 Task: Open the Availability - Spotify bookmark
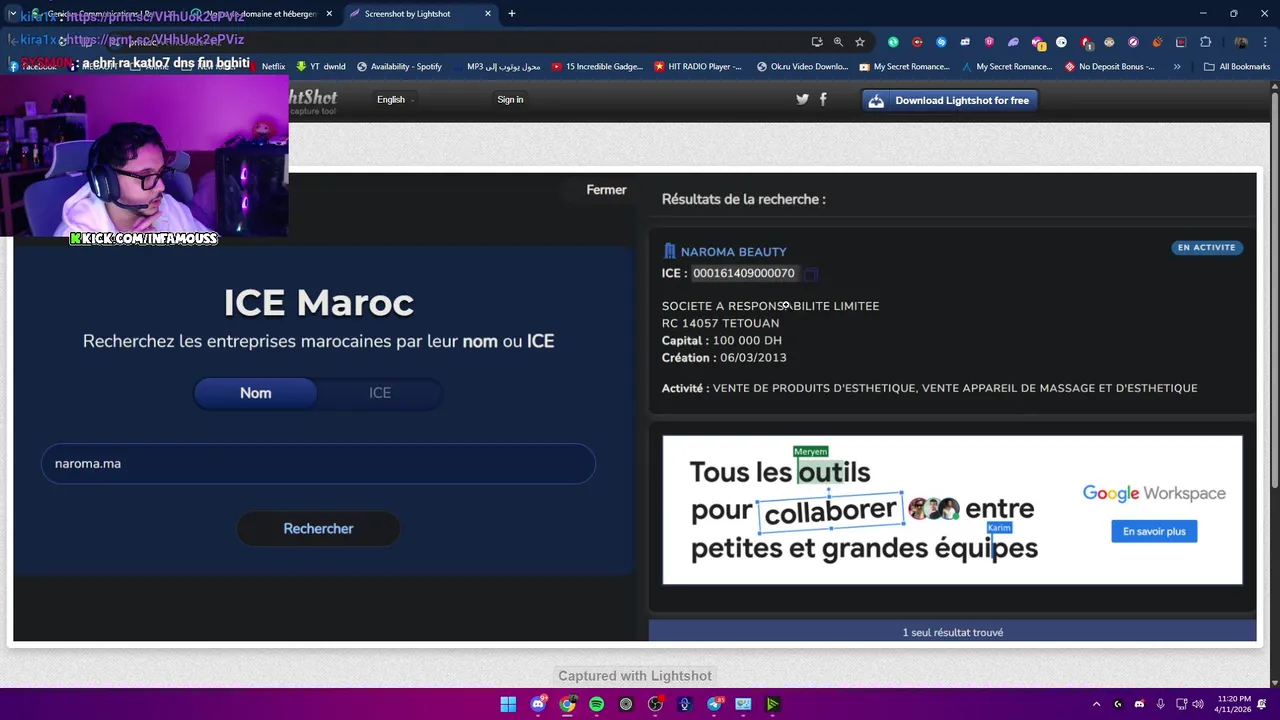coord(399,67)
